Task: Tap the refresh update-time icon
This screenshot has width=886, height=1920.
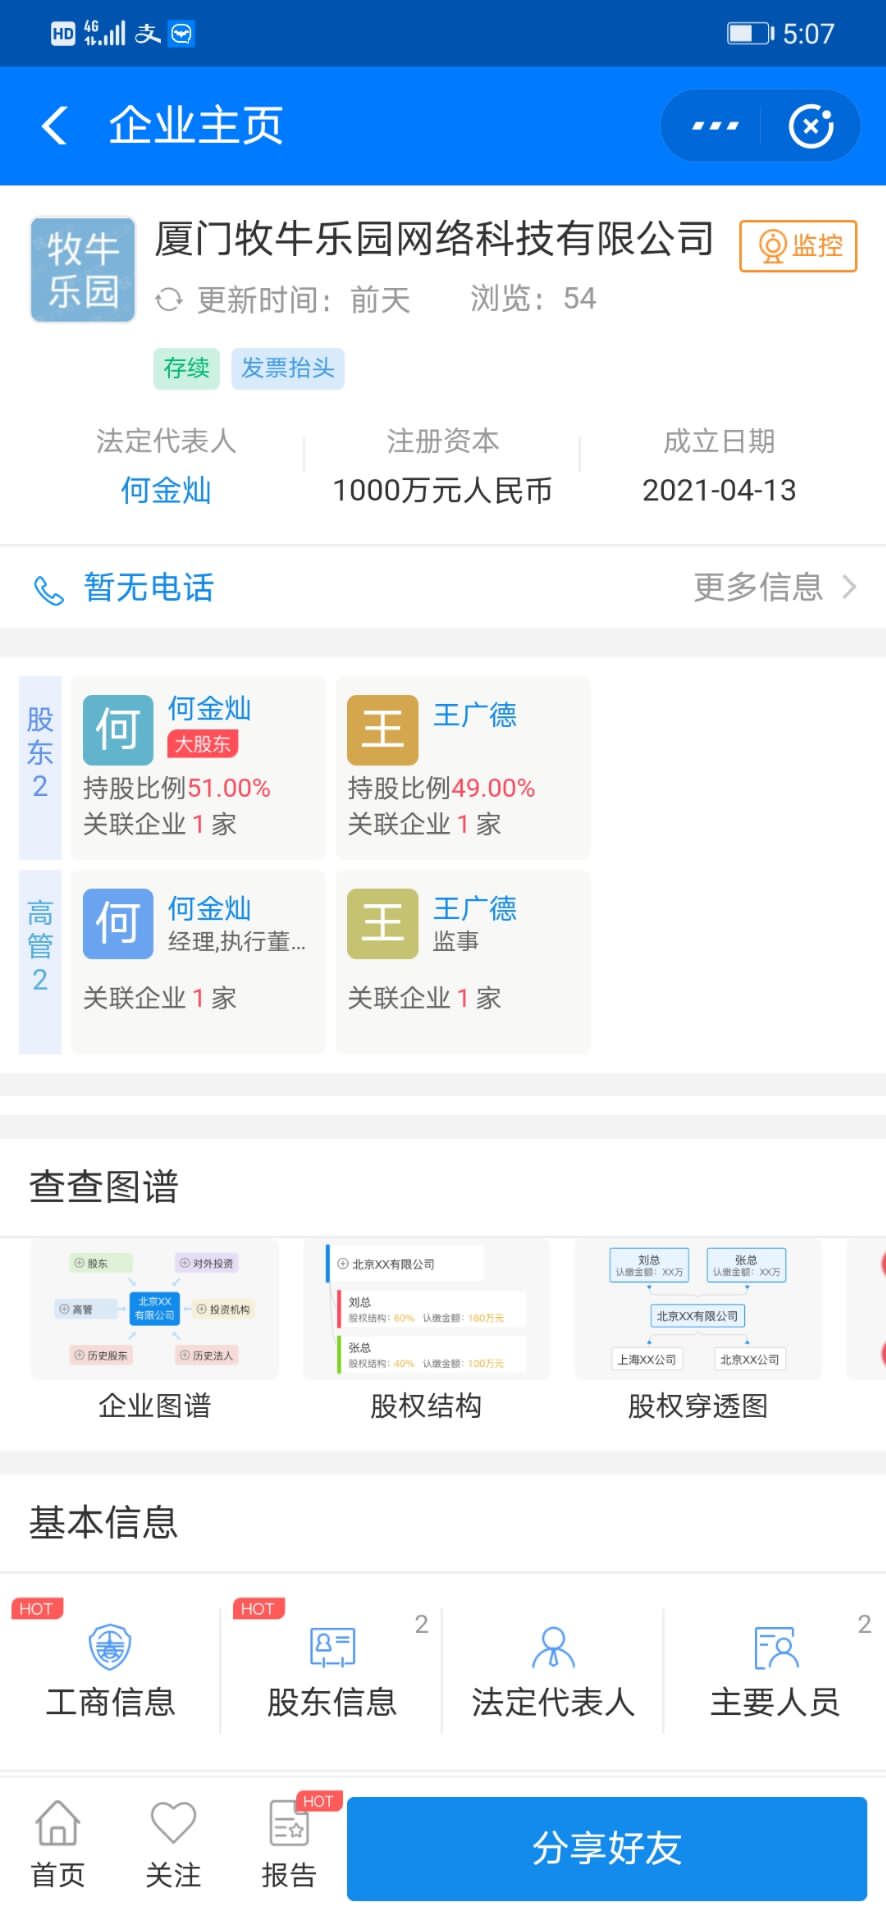Action: coord(168,299)
